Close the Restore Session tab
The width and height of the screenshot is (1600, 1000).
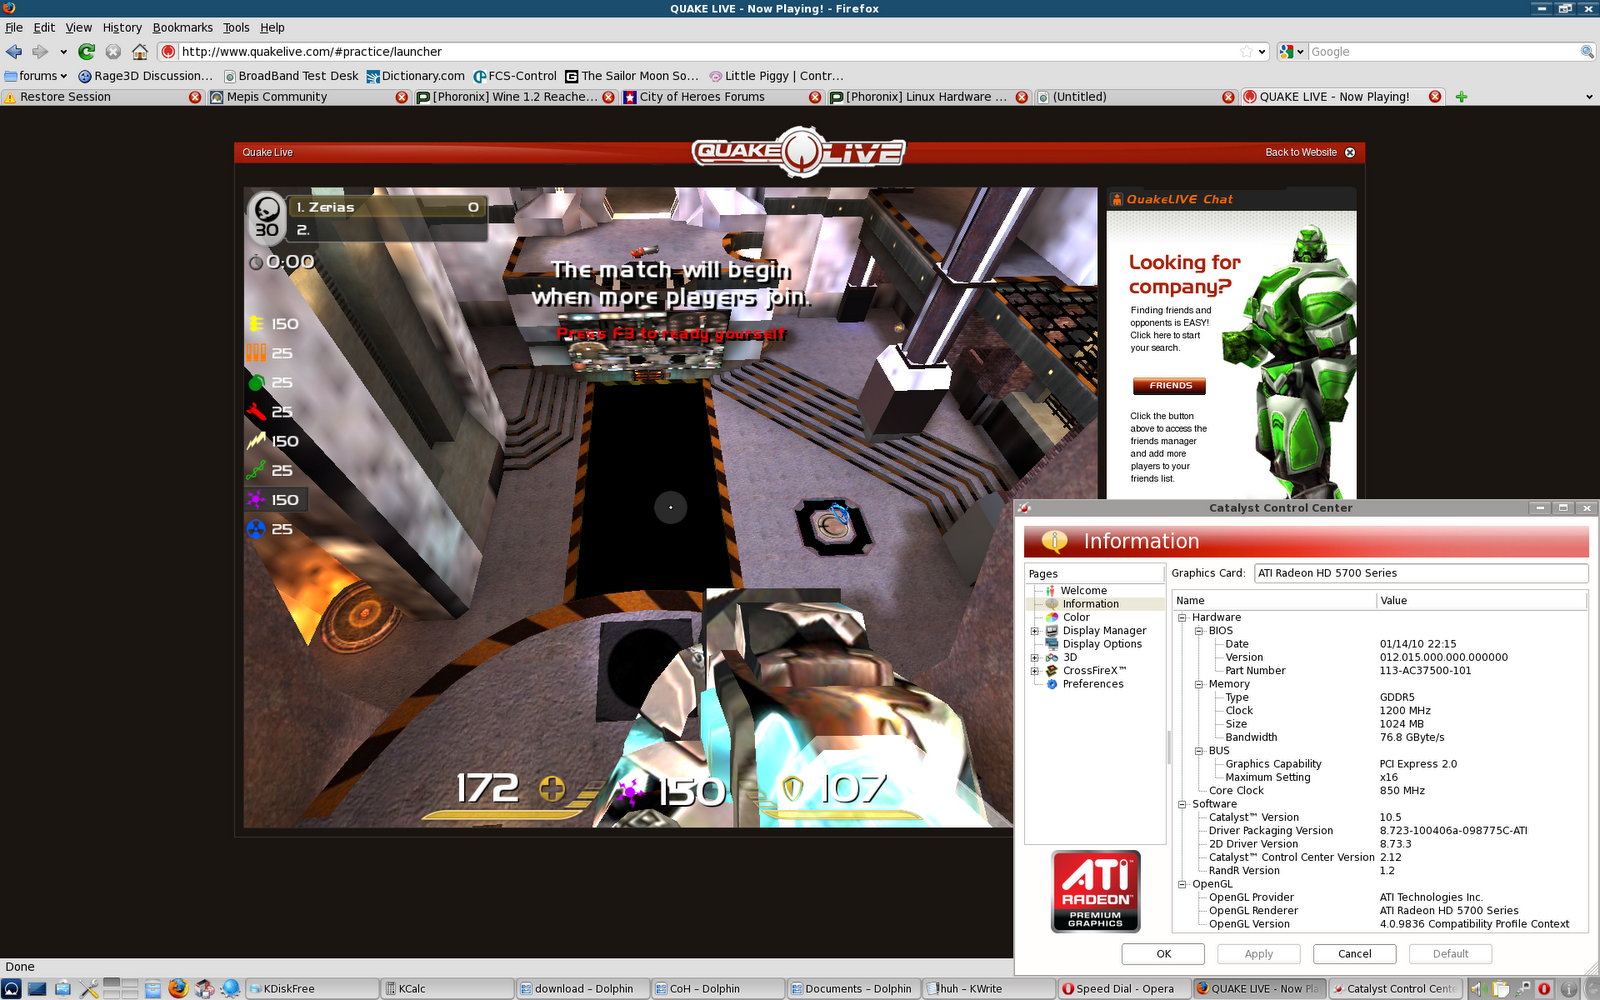point(195,97)
